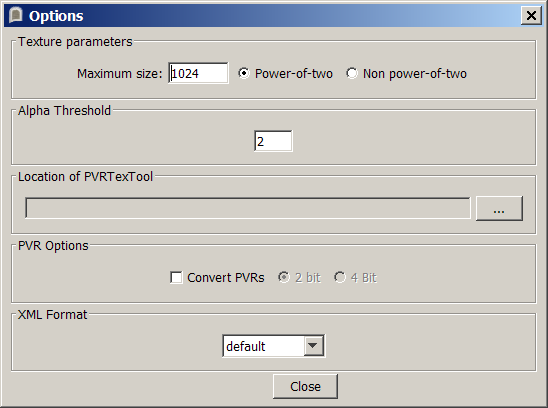Click the Options title bar text
Viewport: 548px width, 408px height.
point(56,16)
